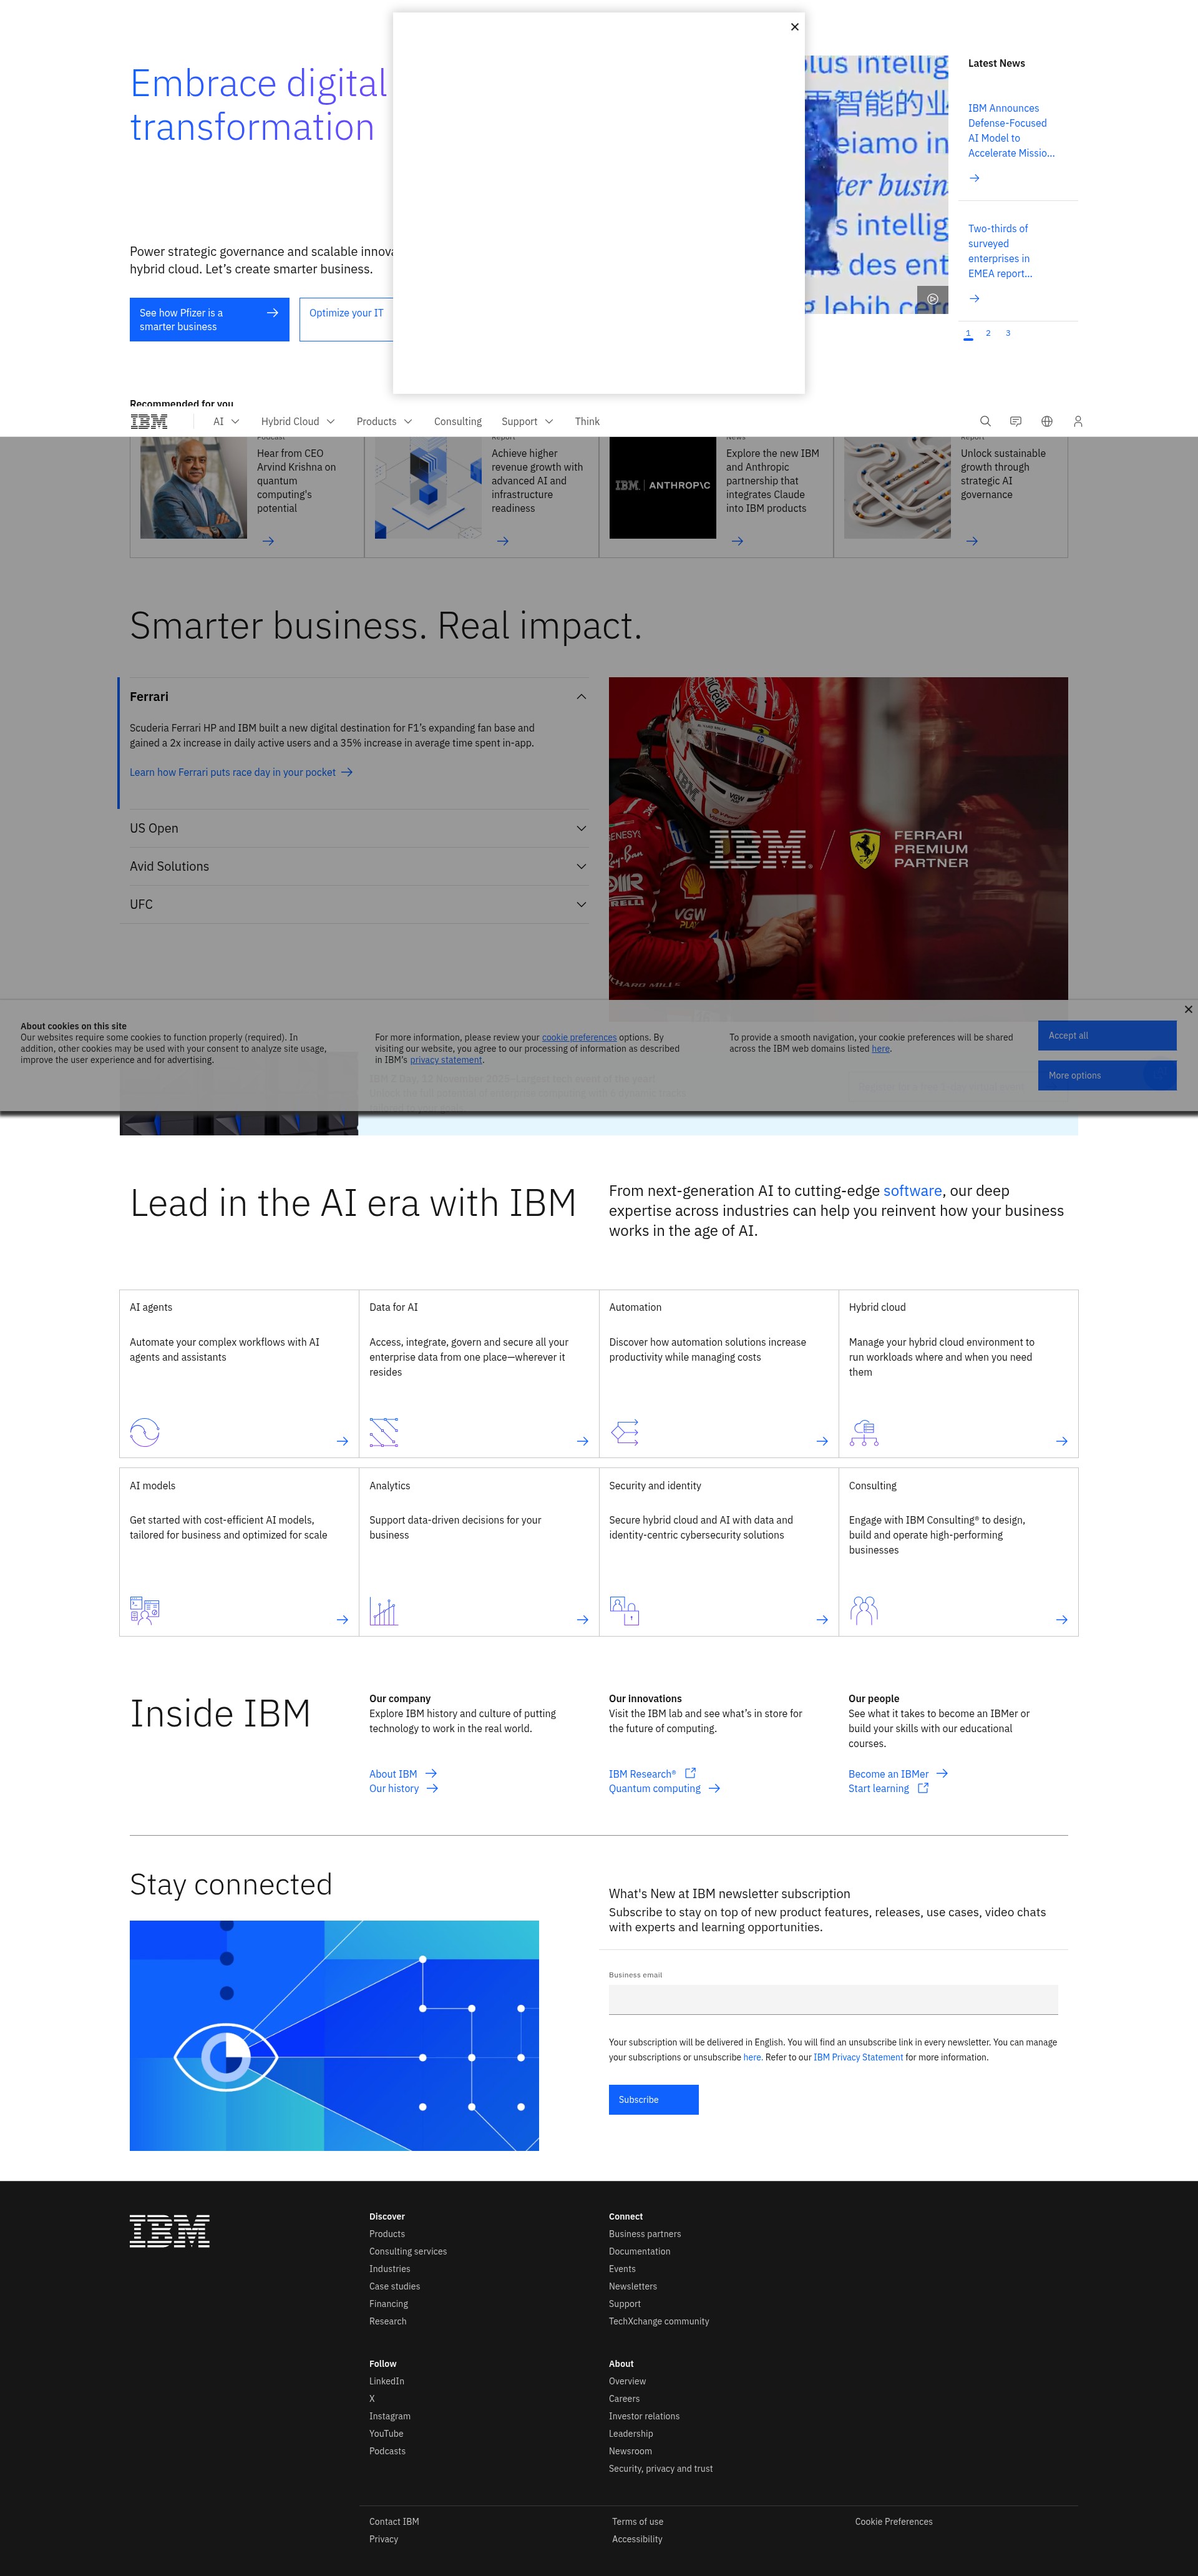1198x2576 pixels.
Task: Click More options in cookie banner
Action: click(1107, 1075)
